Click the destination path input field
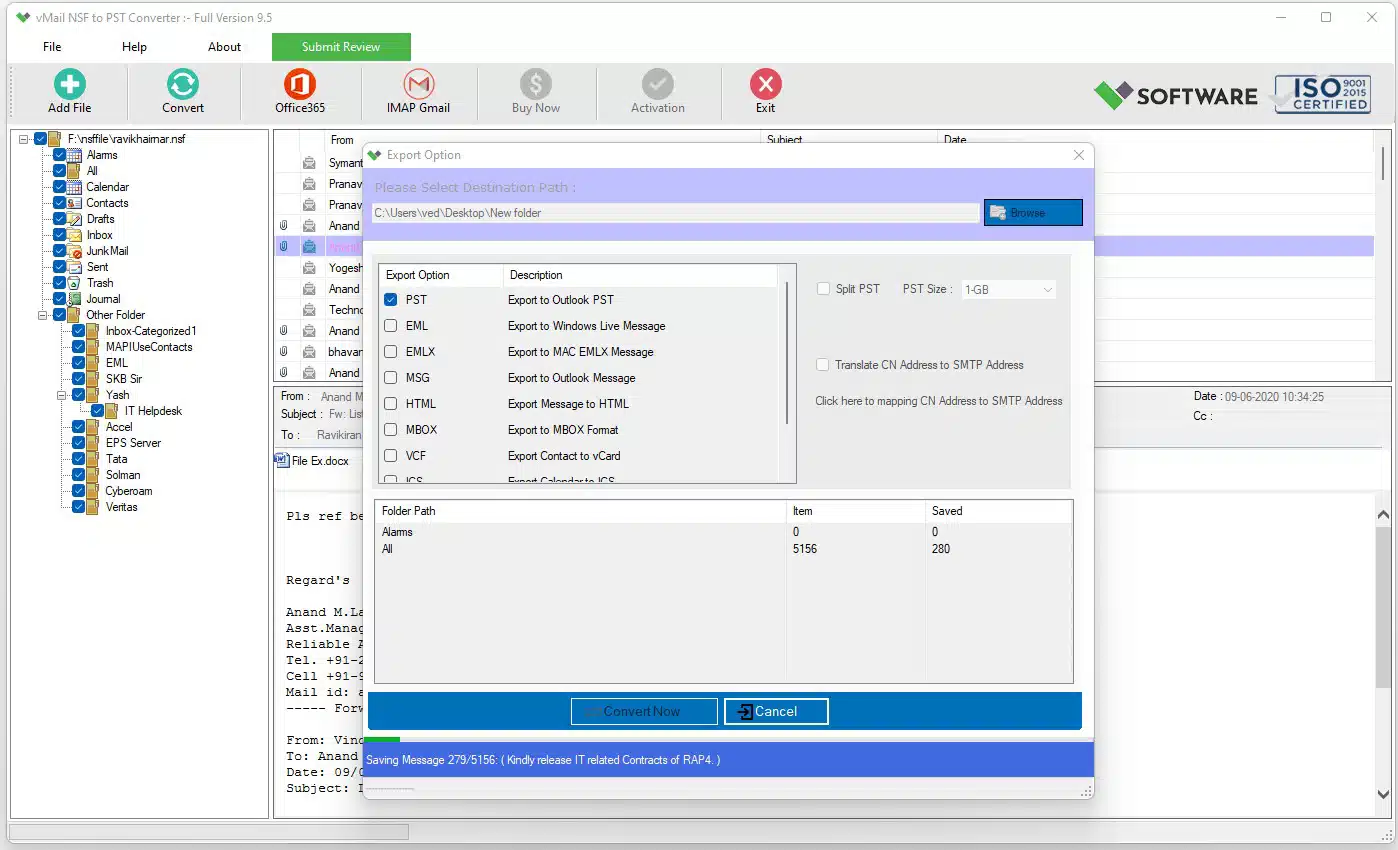The height and width of the screenshot is (850, 1398). point(675,212)
